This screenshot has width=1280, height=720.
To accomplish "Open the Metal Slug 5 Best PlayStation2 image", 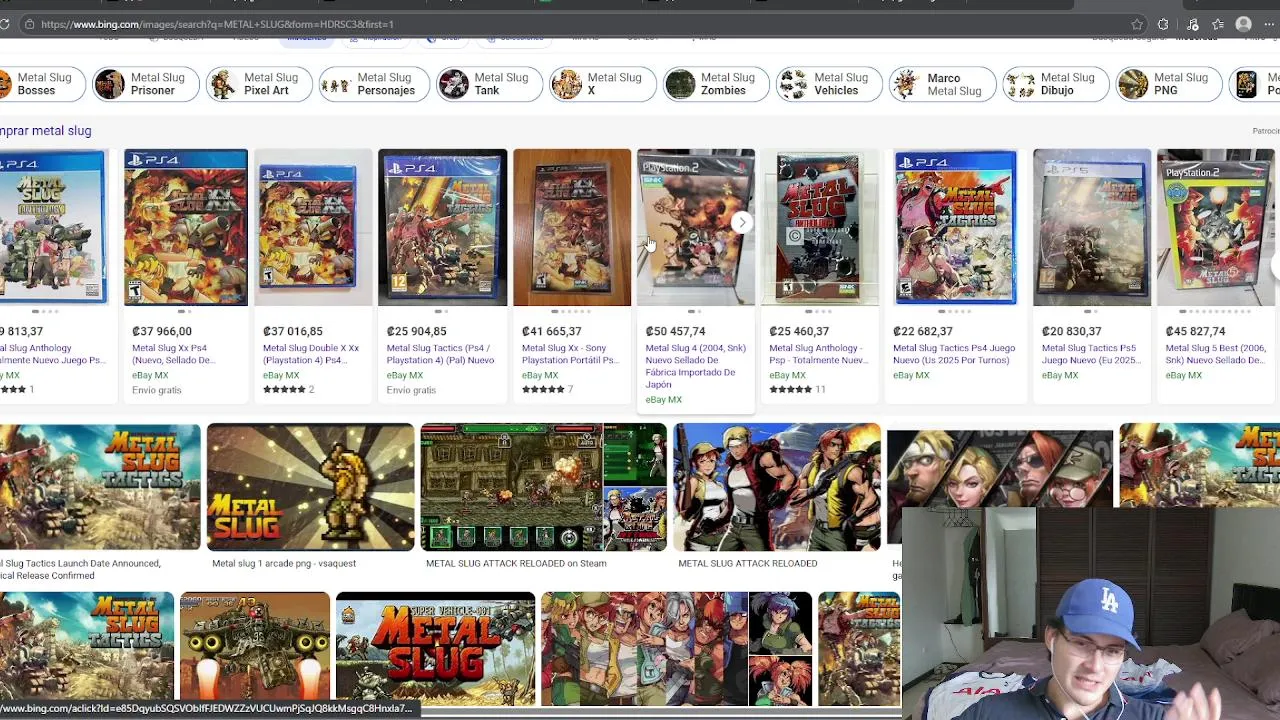I will click(1215, 227).
